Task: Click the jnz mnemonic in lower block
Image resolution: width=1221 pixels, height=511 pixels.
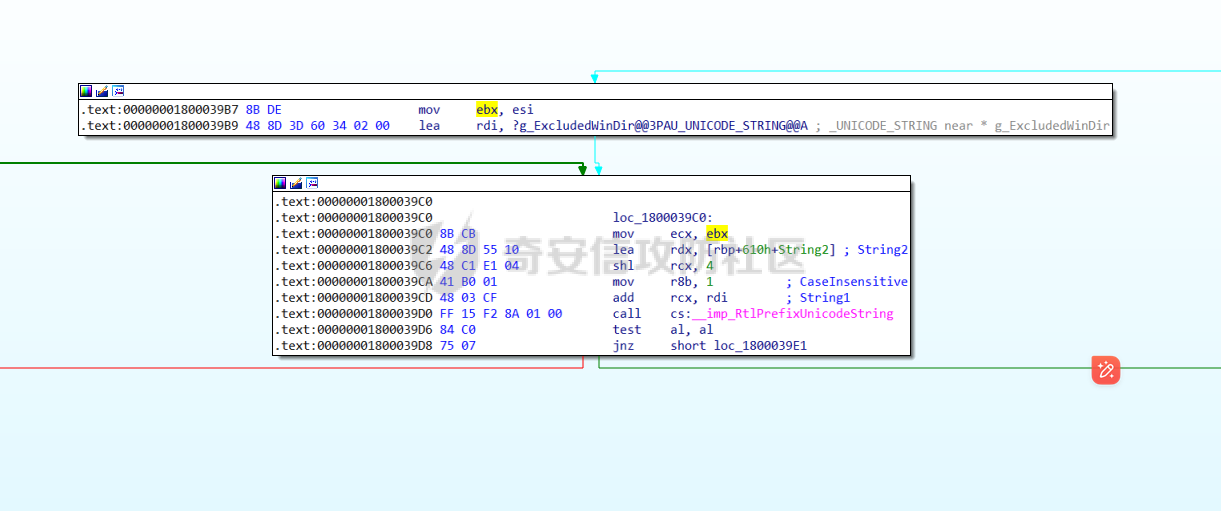Action: click(623, 346)
